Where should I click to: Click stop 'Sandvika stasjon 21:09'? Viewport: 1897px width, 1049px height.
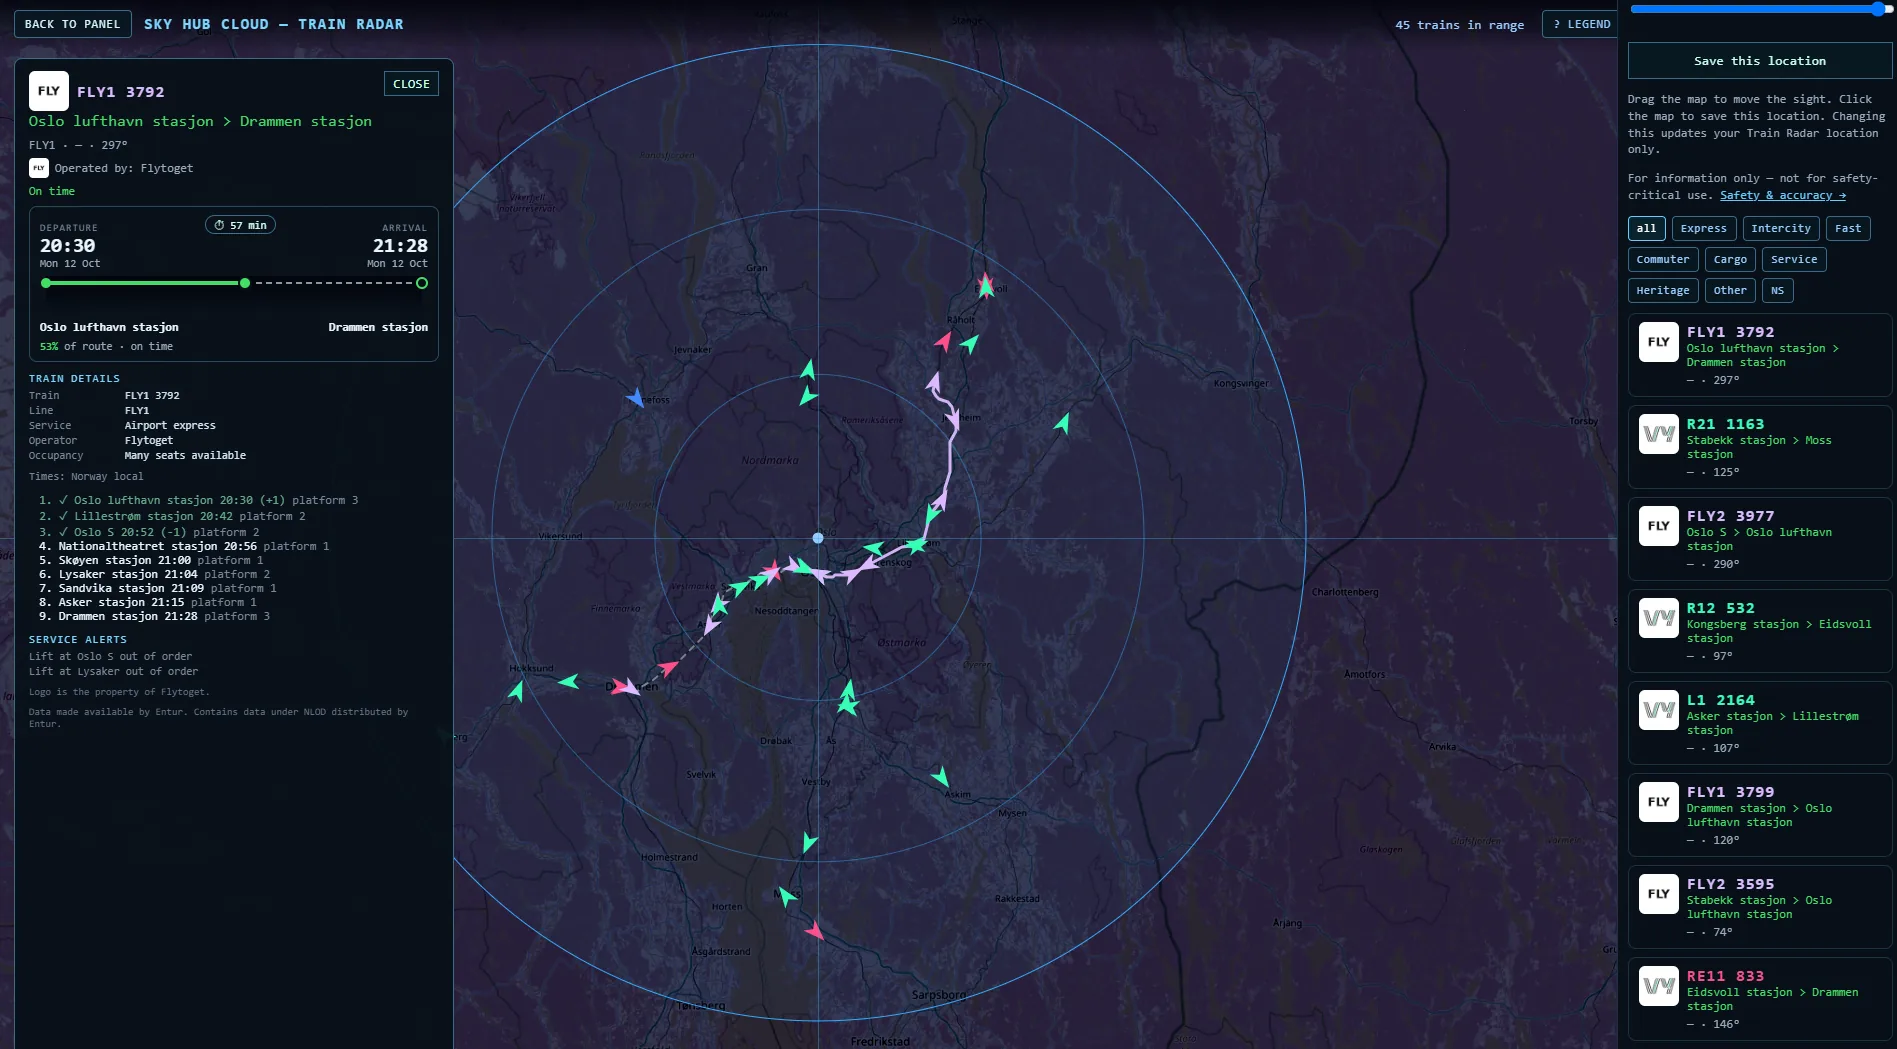(131, 588)
